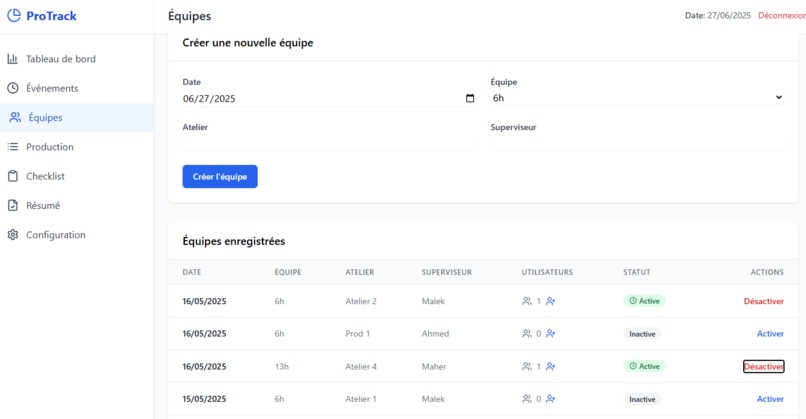This screenshot has height=419, width=806.
Task: Click the users icon in the Atelier 2 row
Action: point(527,301)
